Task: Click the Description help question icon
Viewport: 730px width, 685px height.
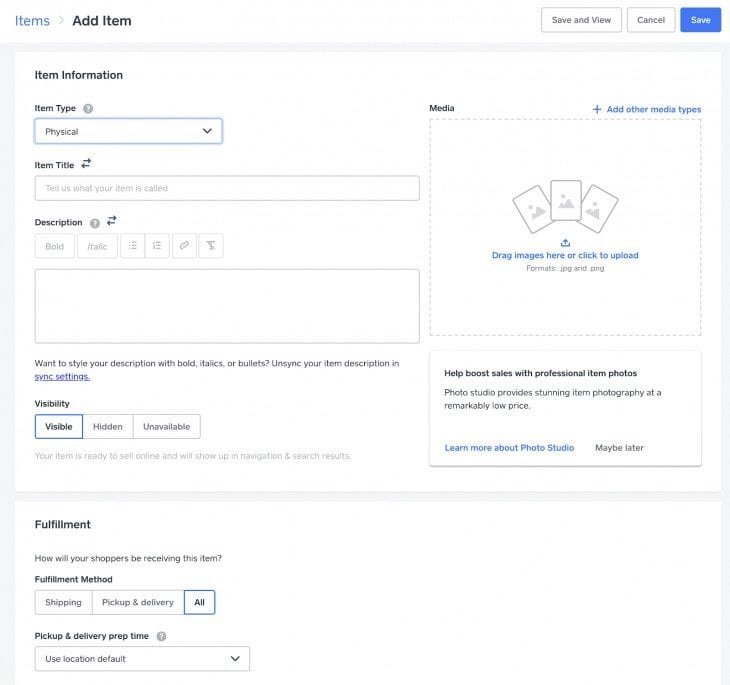Action: coord(95,223)
